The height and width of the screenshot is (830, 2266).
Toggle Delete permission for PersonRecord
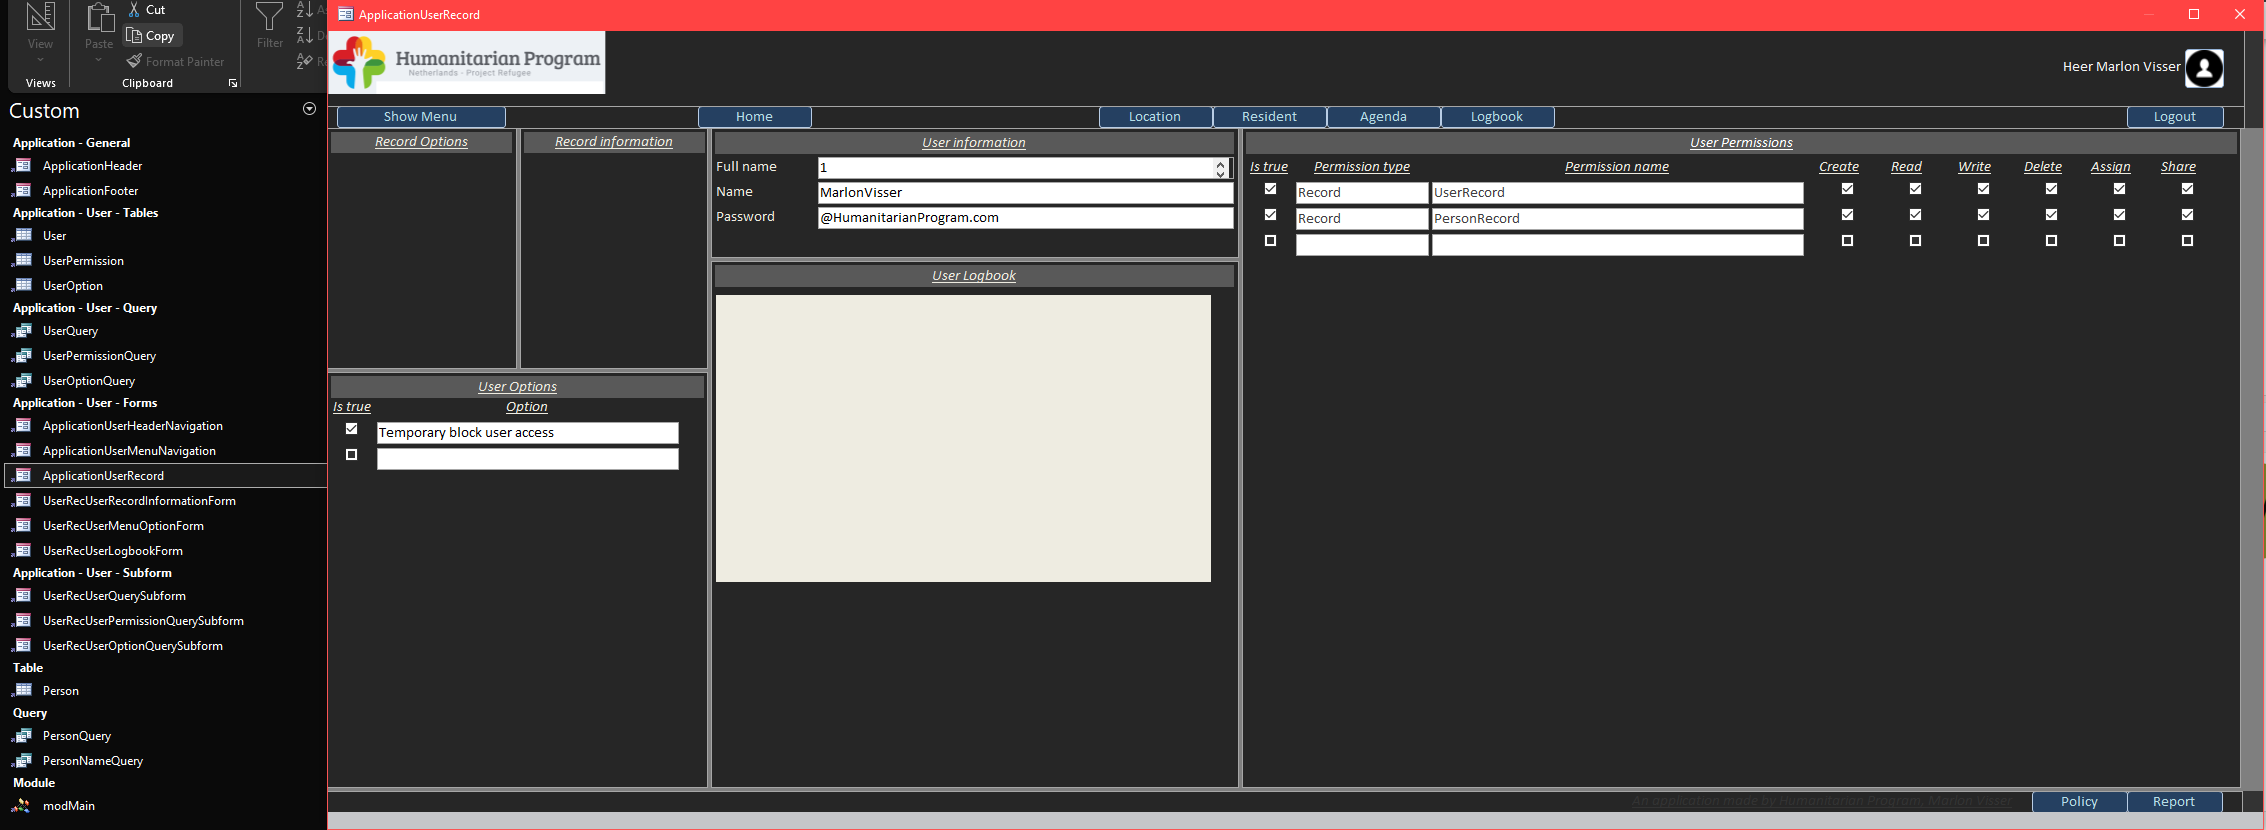[x=2051, y=215]
